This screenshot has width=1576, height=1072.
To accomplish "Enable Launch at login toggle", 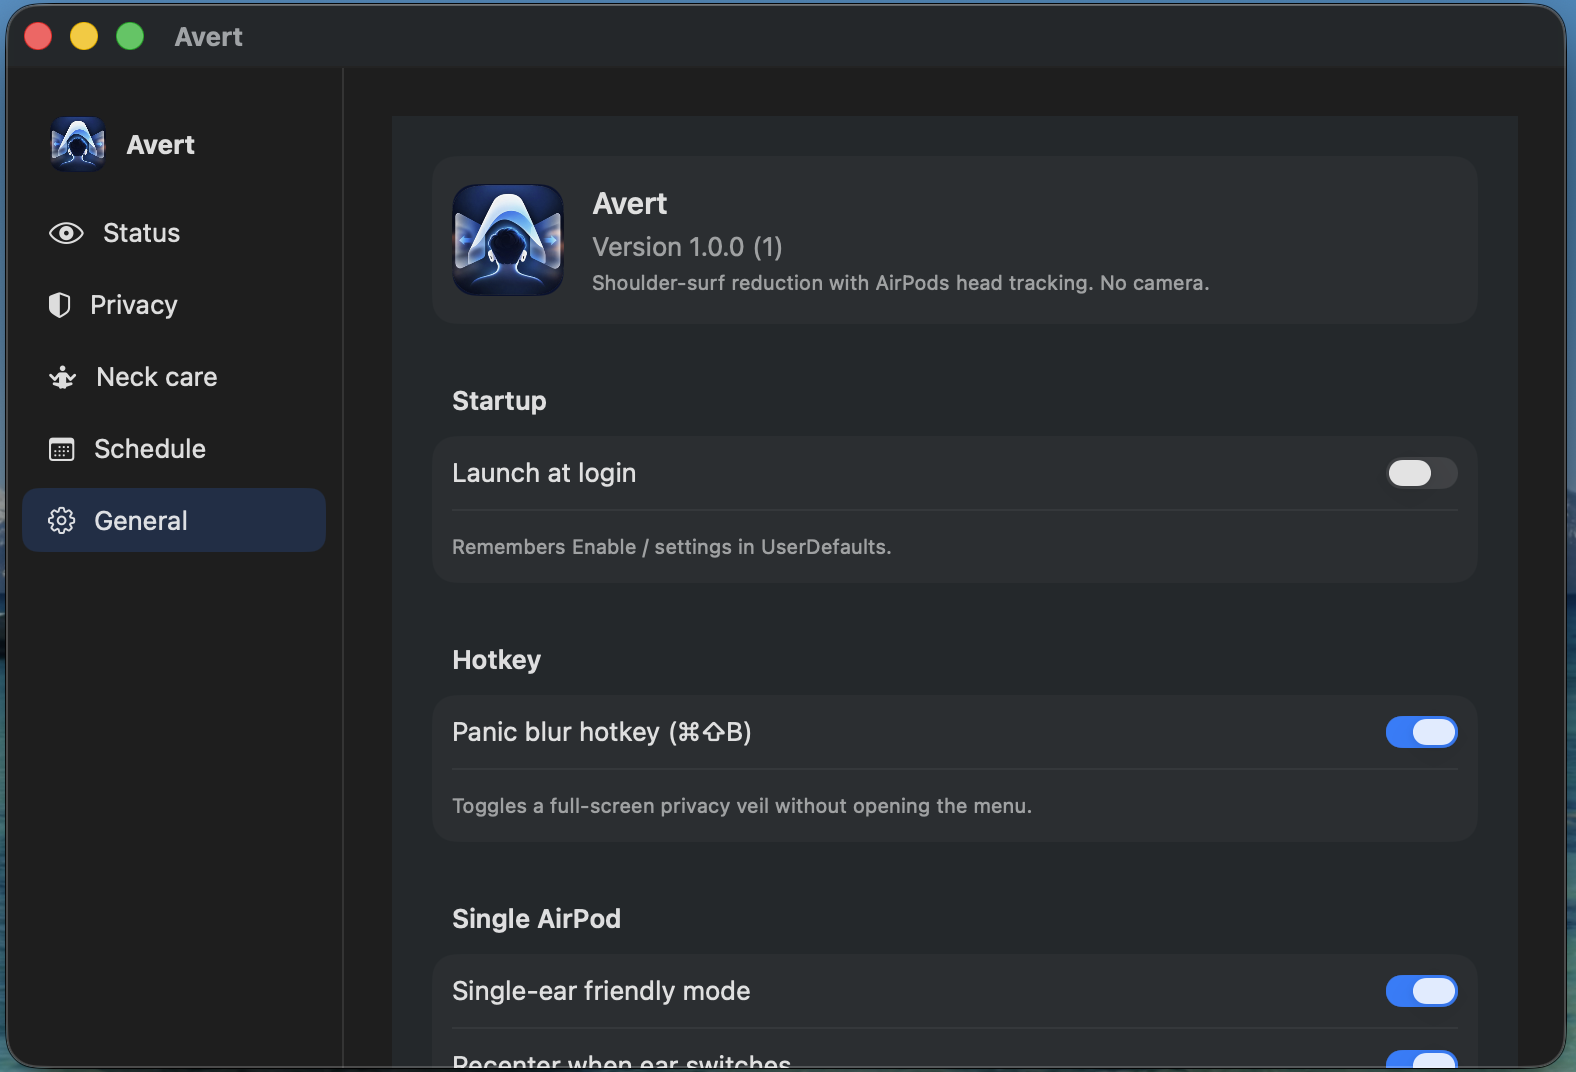I will pos(1421,473).
